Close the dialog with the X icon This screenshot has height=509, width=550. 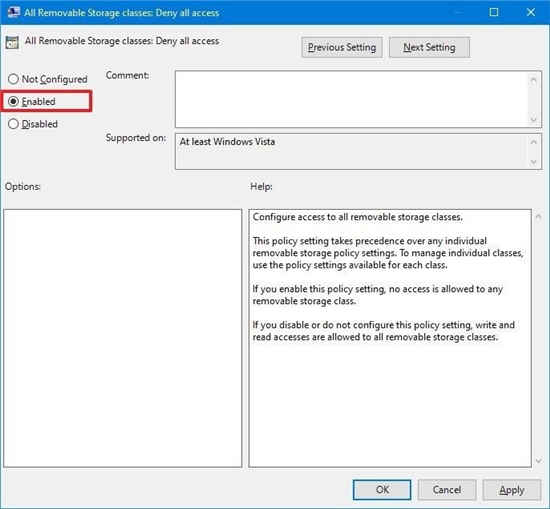(531, 12)
